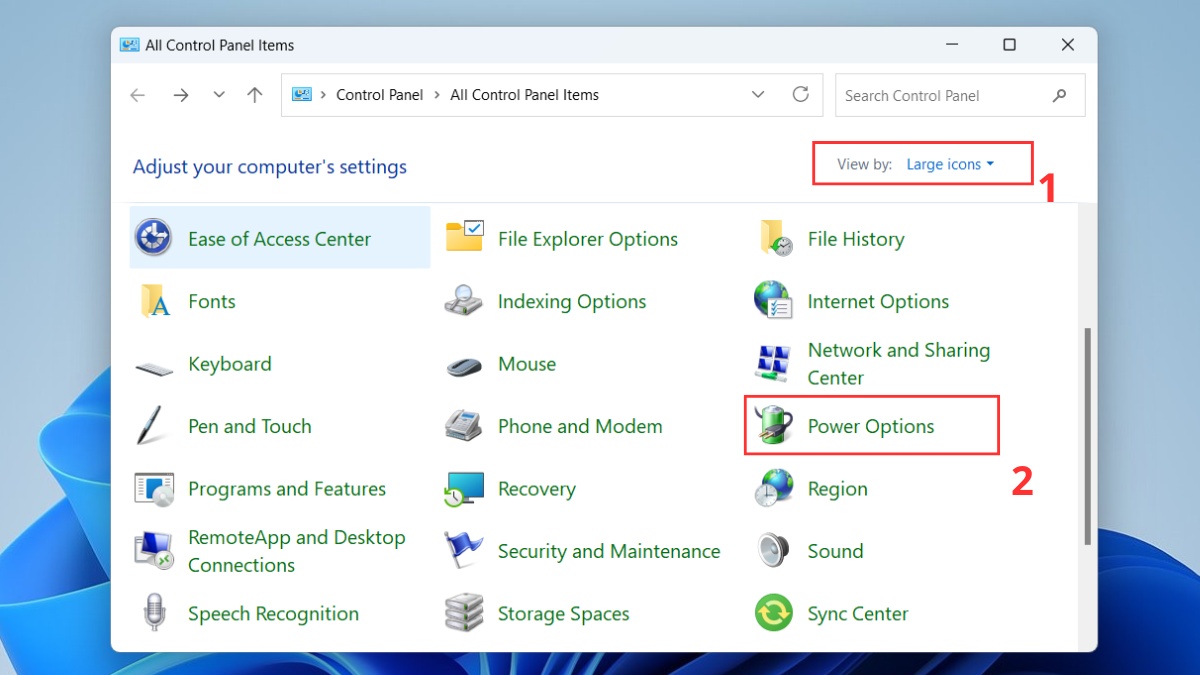Open the Speech Recognition link
Image resolution: width=1200 pixels, height=675 pixels.
[x=273, y=614]
